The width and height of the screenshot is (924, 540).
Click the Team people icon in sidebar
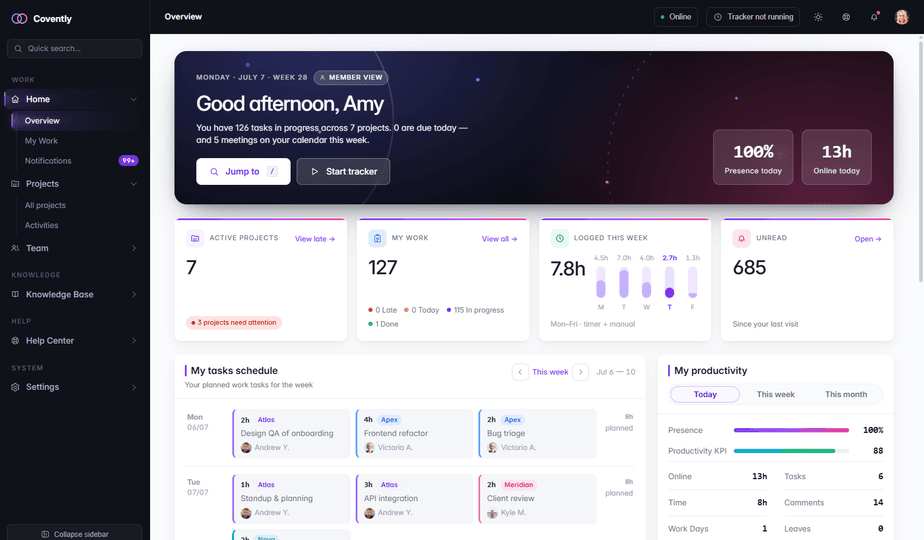pyautogui.click(x=15, y=248)
